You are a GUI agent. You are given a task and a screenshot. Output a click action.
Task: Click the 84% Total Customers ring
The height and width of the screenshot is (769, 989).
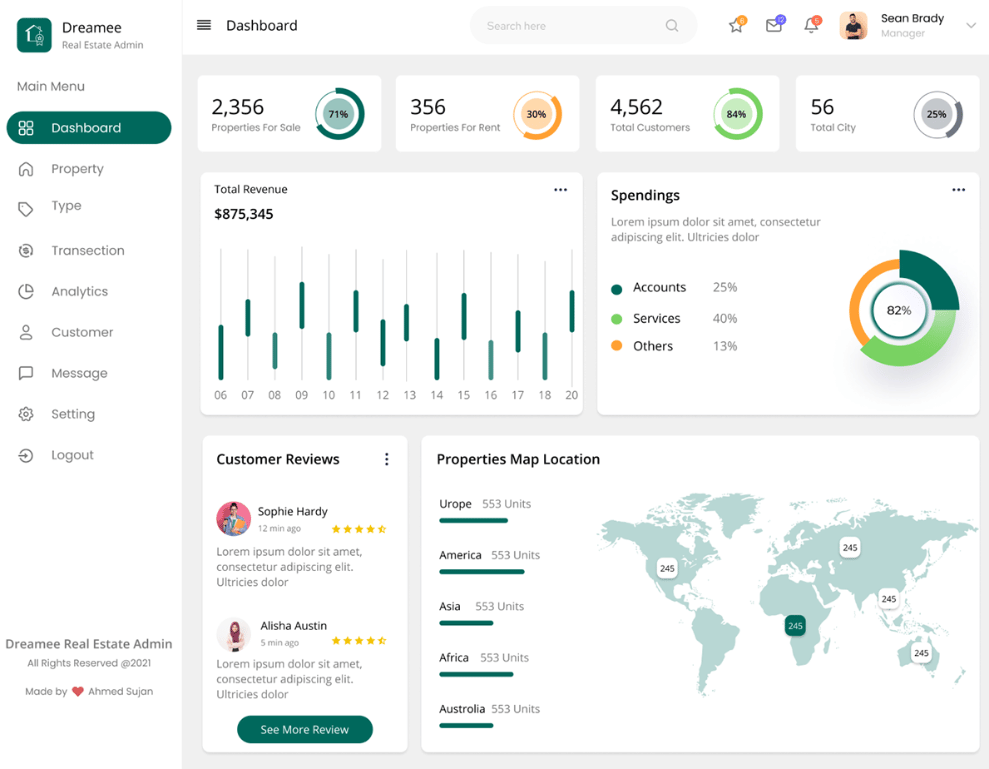tap(737, 114)
